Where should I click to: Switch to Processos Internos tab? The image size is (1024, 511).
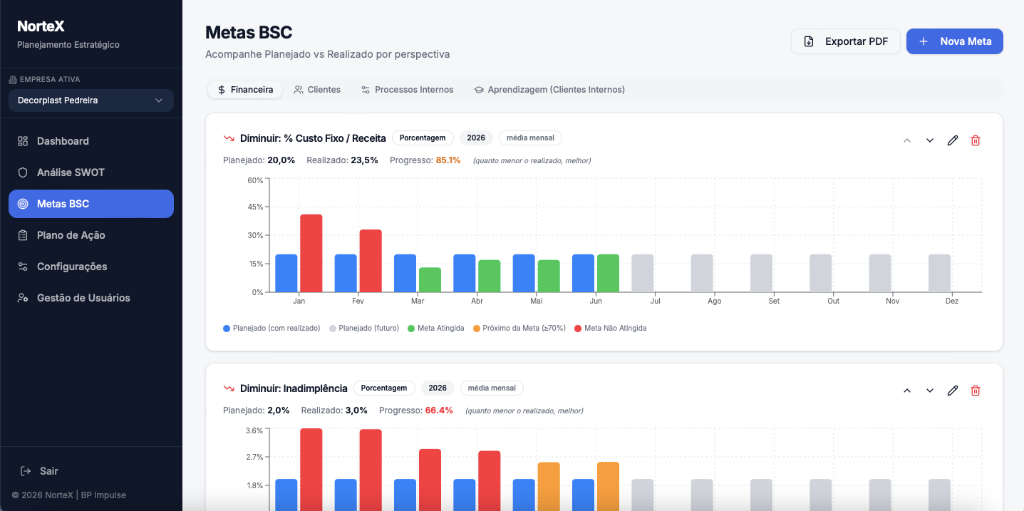(407, 90)
